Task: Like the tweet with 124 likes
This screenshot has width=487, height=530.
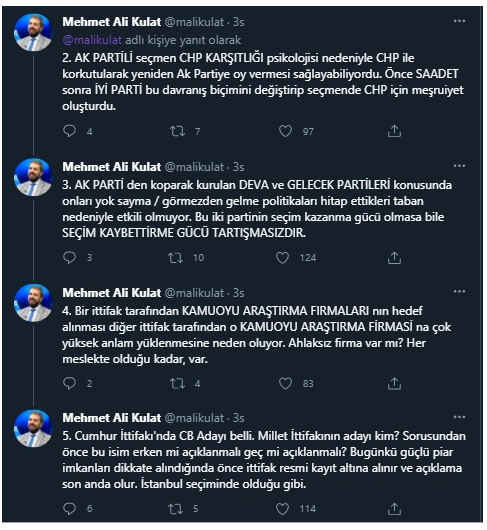Action: tap(283, 258)
